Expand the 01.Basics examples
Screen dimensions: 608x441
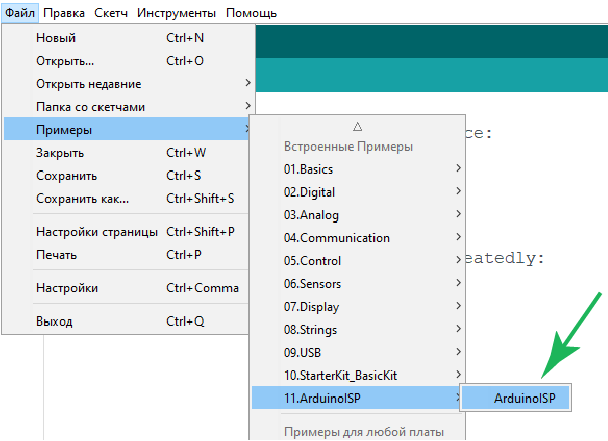pos(357,169)
